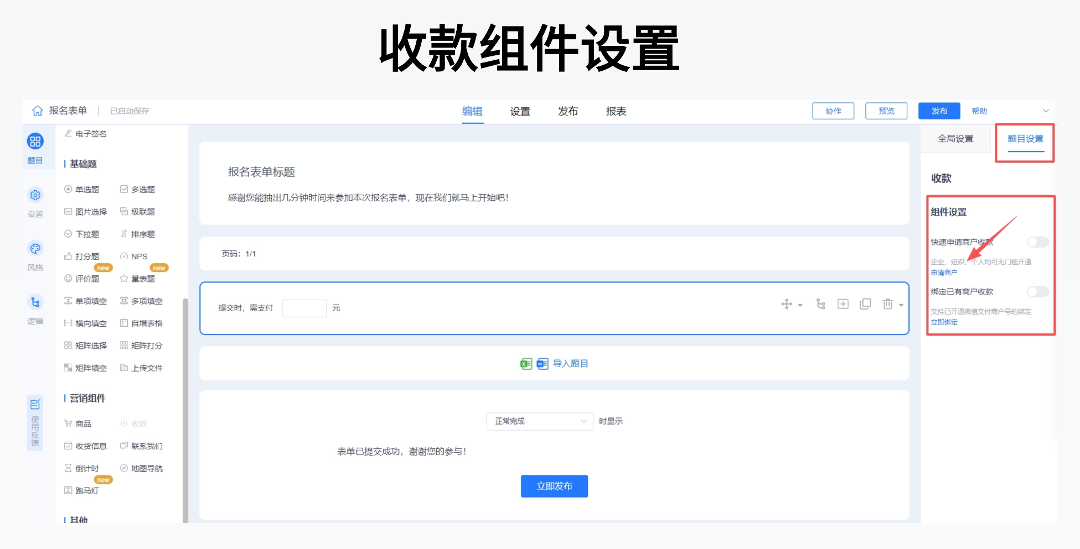This screenshot has width=1080, height=549.
Task: Expand the arrow next to the move icon
Action: point(800,304)
